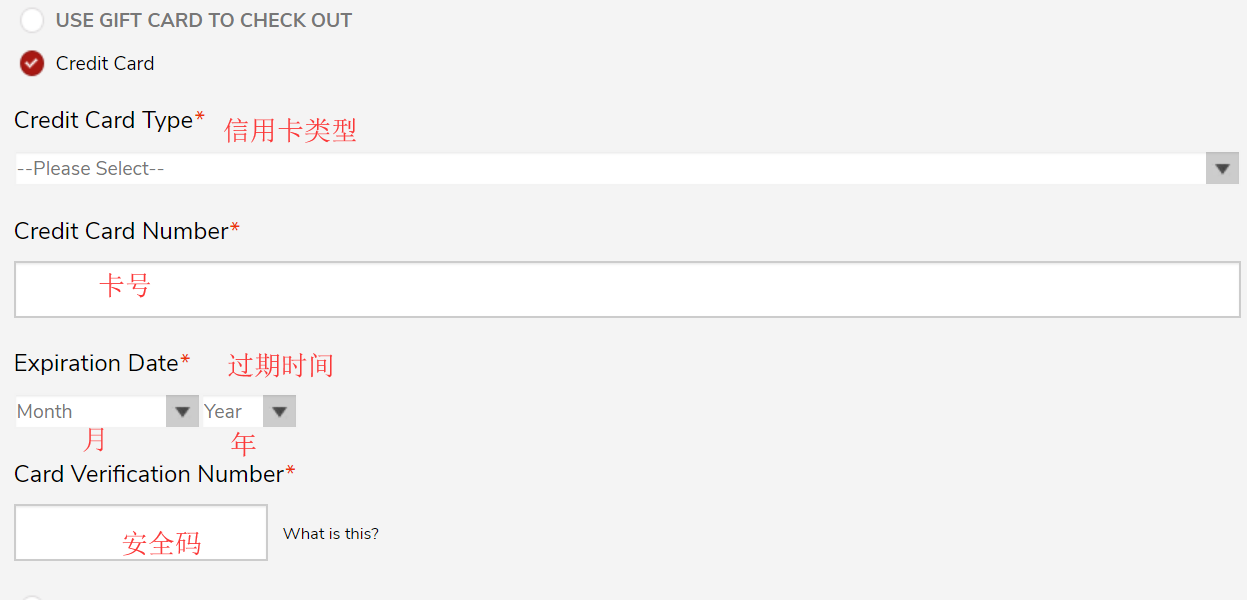1247x600 pixels.
Task: Click the "Credit Card" payment option text
Action: tap(105, 64)
